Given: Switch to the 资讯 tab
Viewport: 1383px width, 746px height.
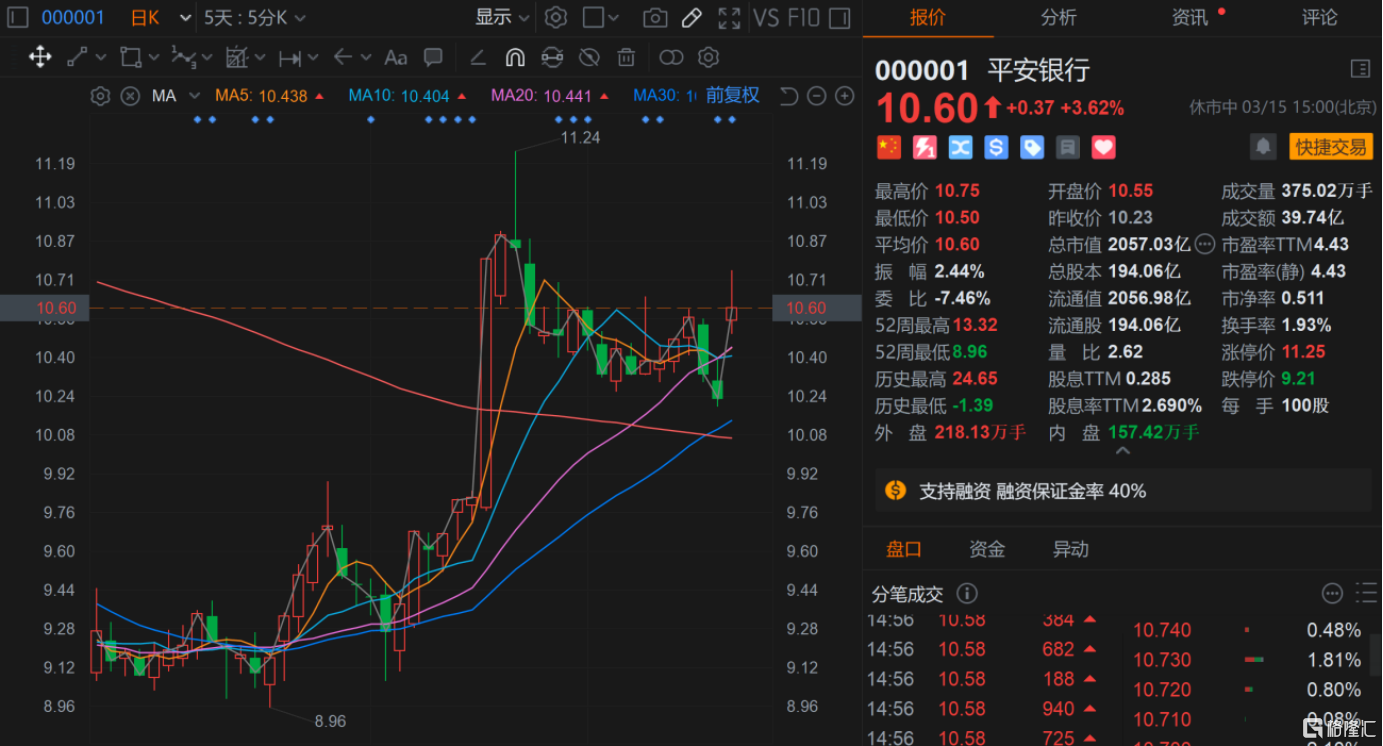Looking at the screenshot, I should [x=1190, y=17].
